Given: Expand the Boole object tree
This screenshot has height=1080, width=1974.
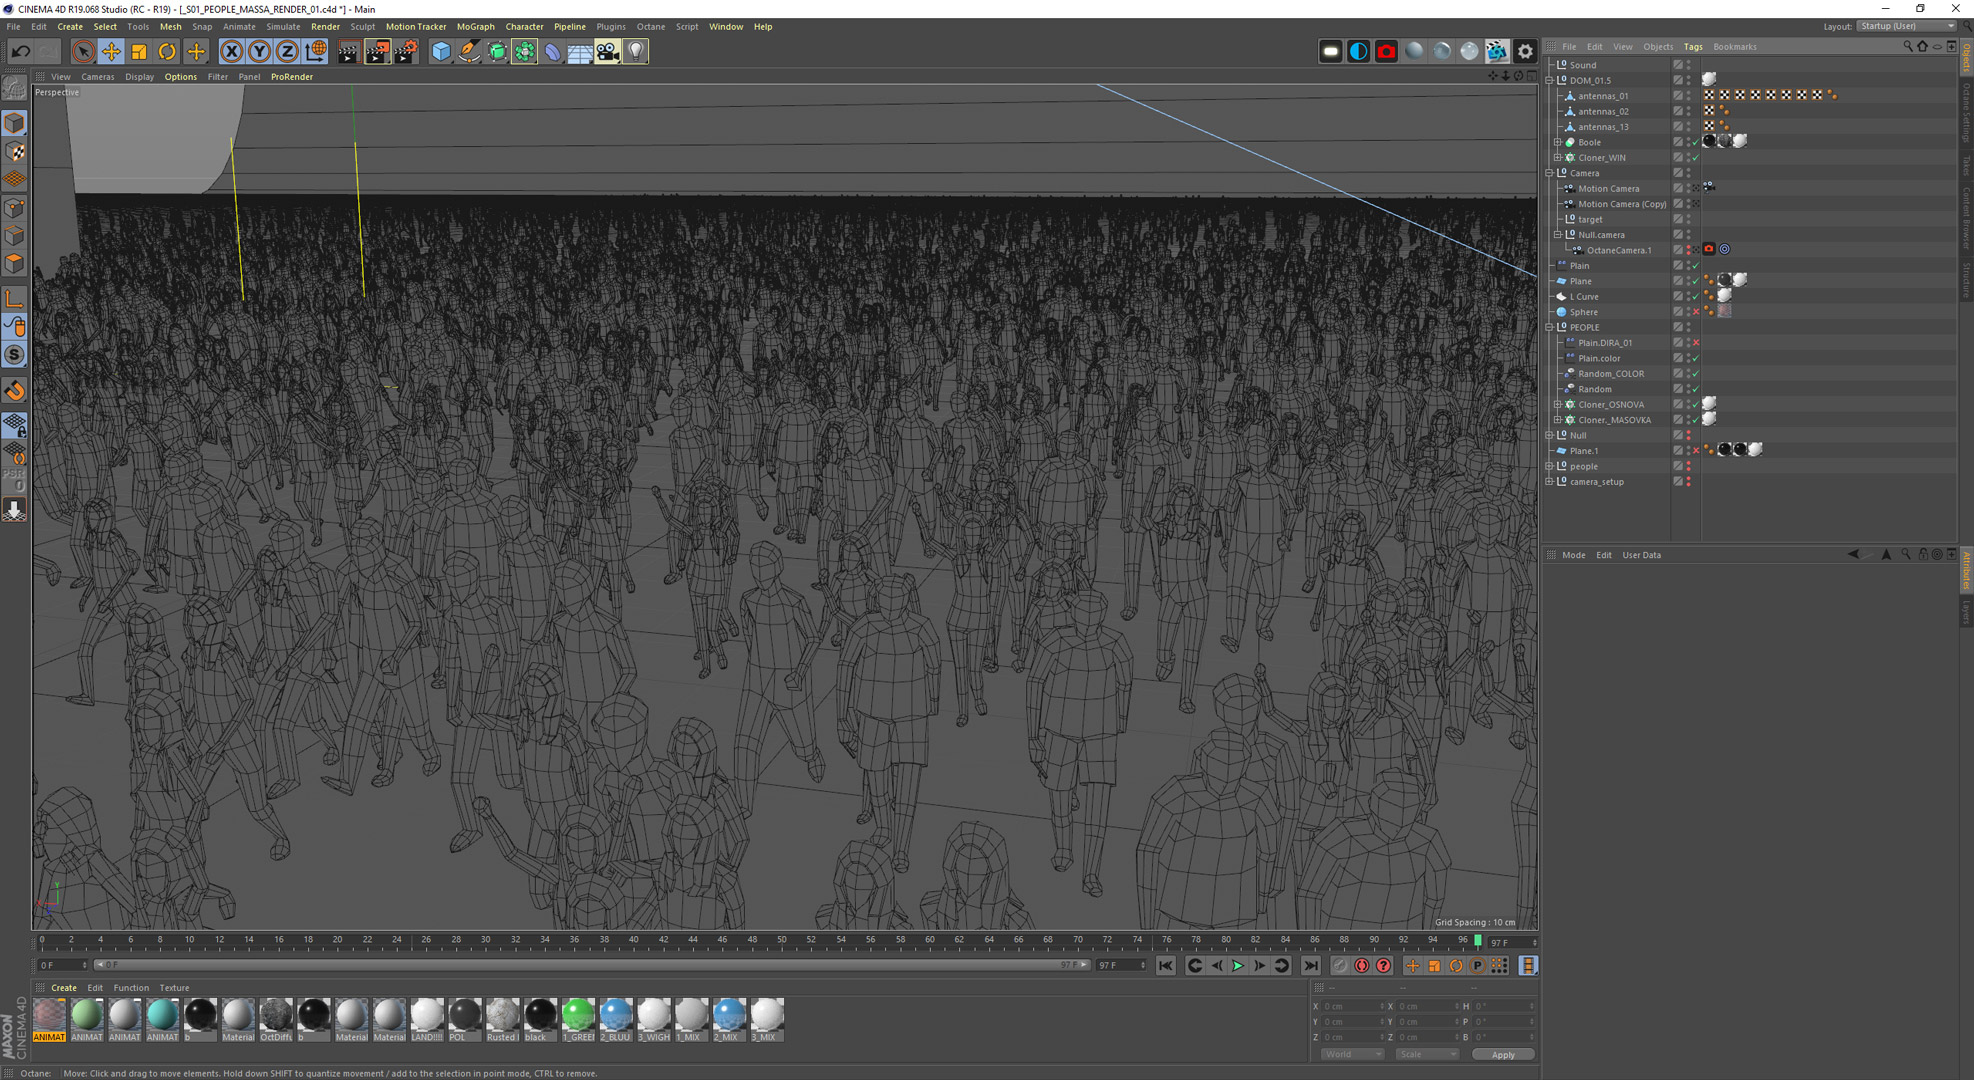Looking at the screenshot, I should click(x=1557, y=142).
